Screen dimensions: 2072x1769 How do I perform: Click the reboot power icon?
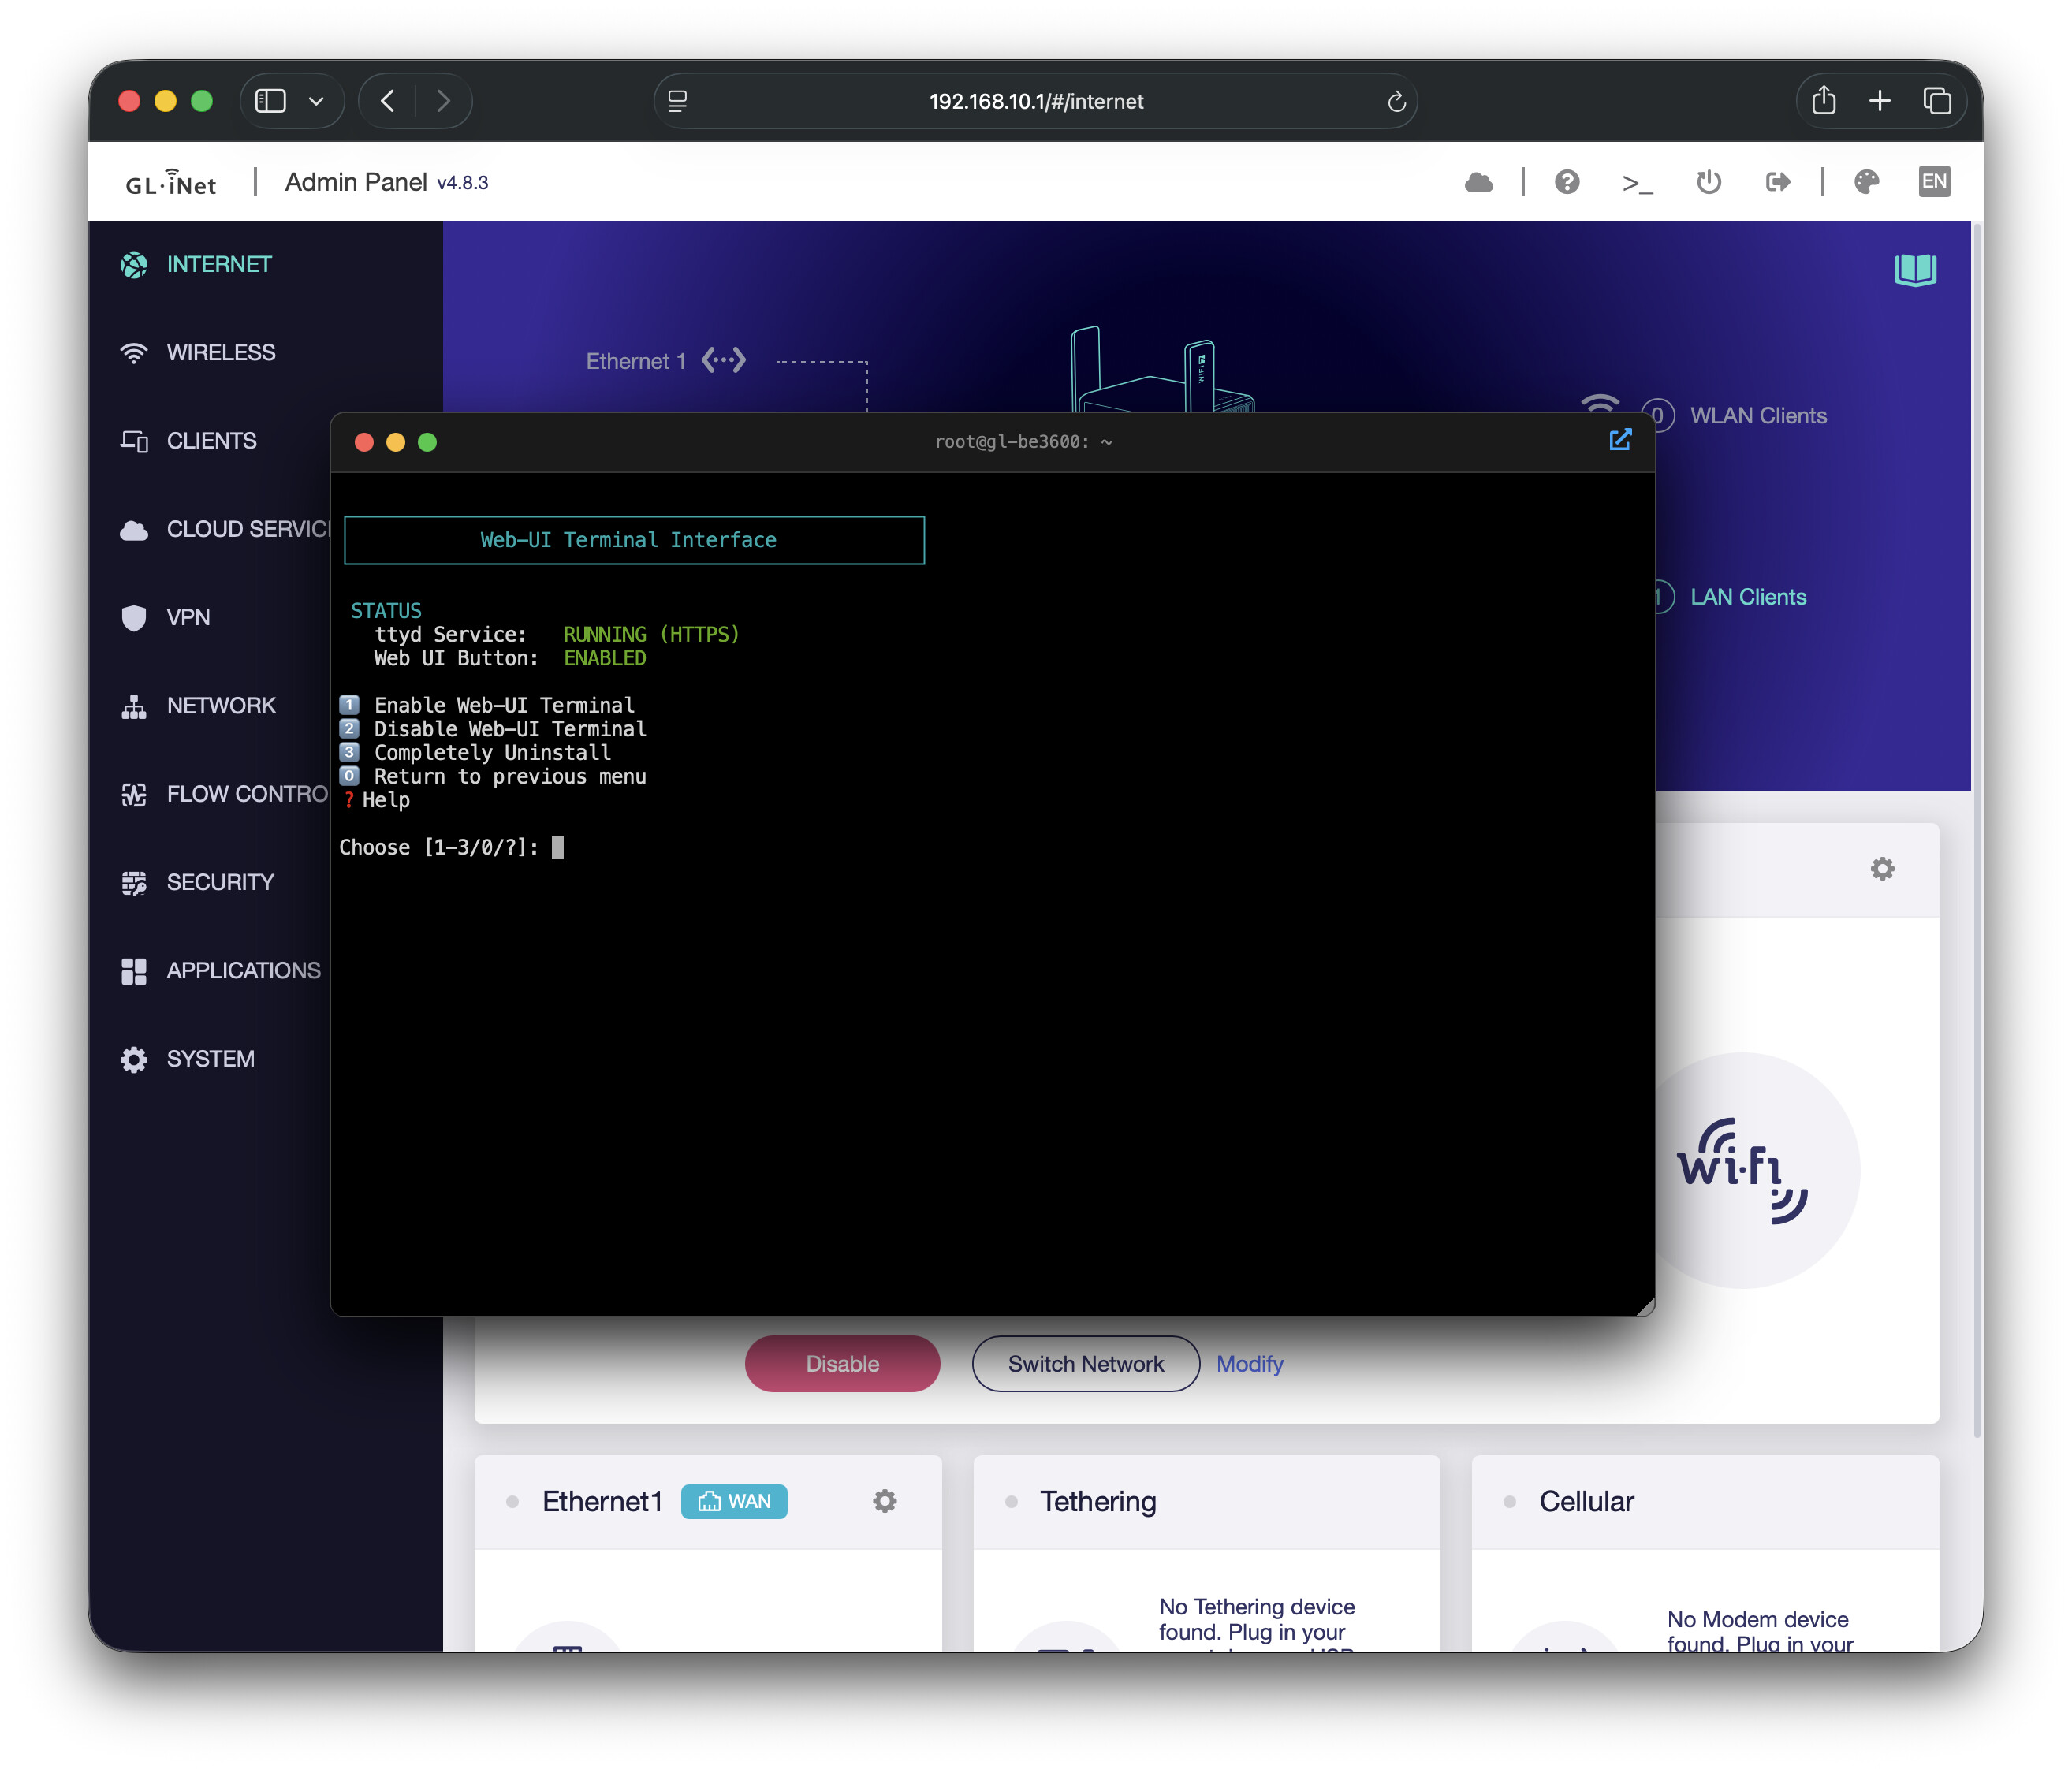(x=1708, y=182)
